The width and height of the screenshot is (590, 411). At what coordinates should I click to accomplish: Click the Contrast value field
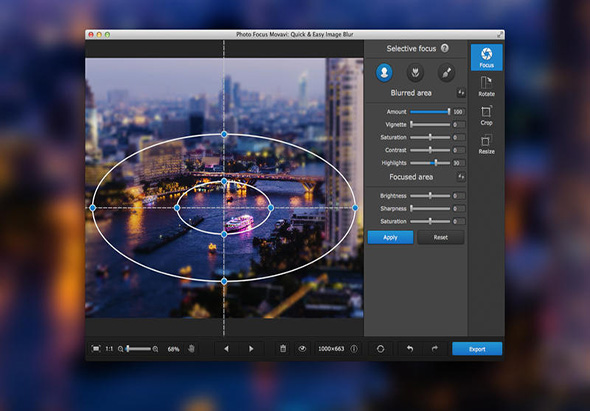coord(458,150)
